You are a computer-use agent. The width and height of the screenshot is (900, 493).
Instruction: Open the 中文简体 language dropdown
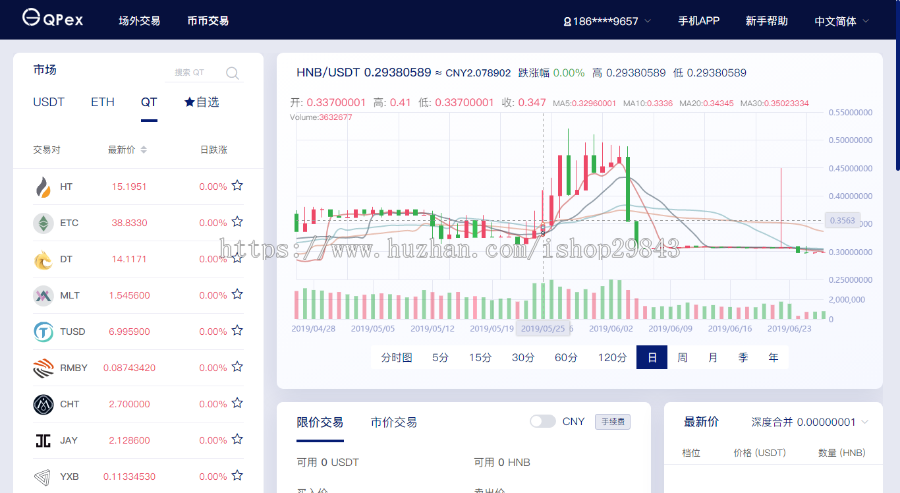pyautogui.click(x=841, y=21)
